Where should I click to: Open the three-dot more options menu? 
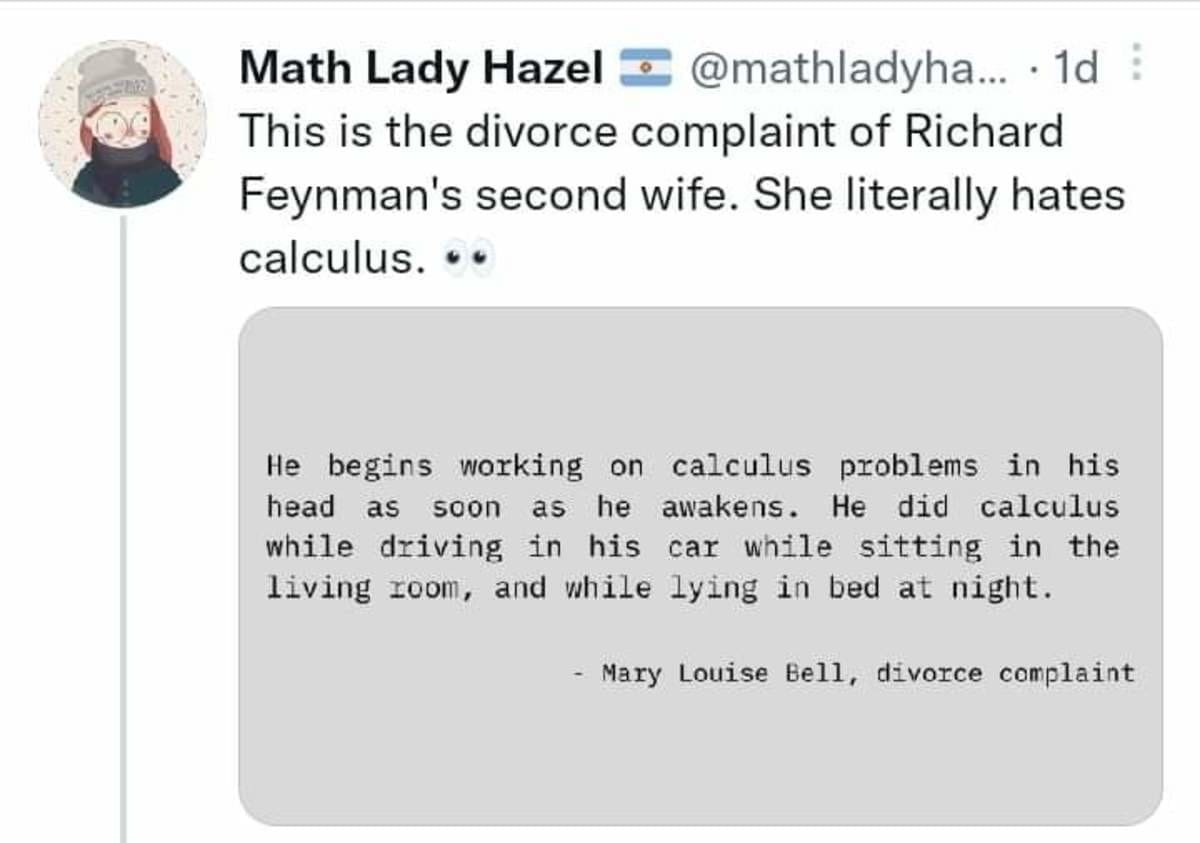1134,66
